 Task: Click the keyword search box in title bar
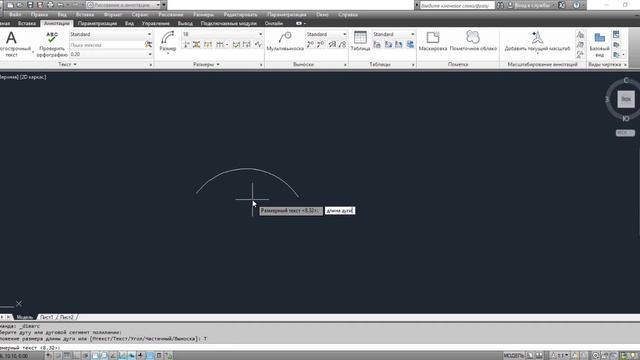pos(457,5)
